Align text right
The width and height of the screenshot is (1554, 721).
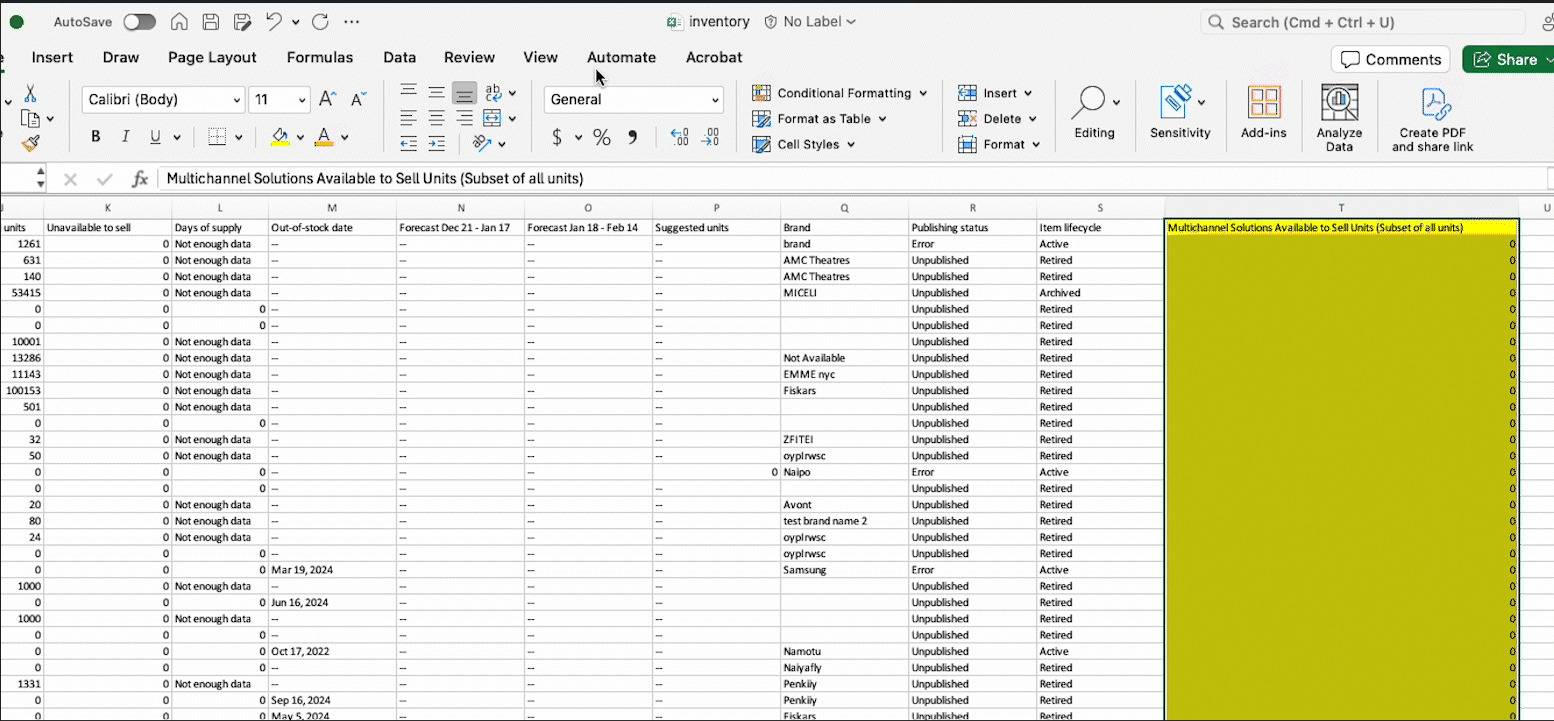tap(464, 118)
